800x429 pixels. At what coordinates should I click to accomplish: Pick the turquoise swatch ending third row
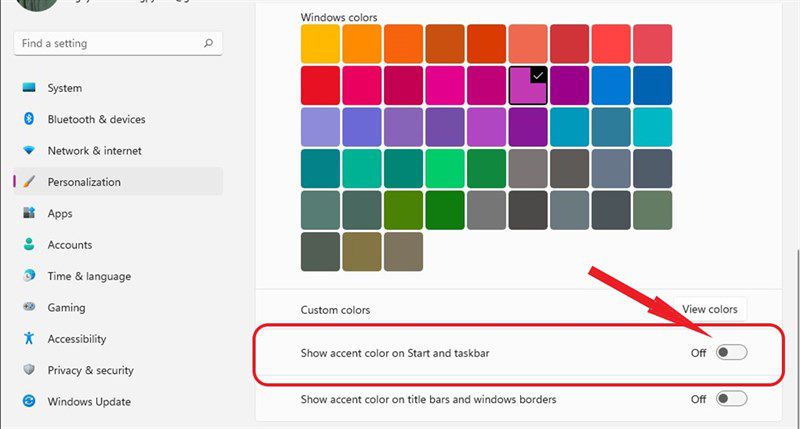653,127
